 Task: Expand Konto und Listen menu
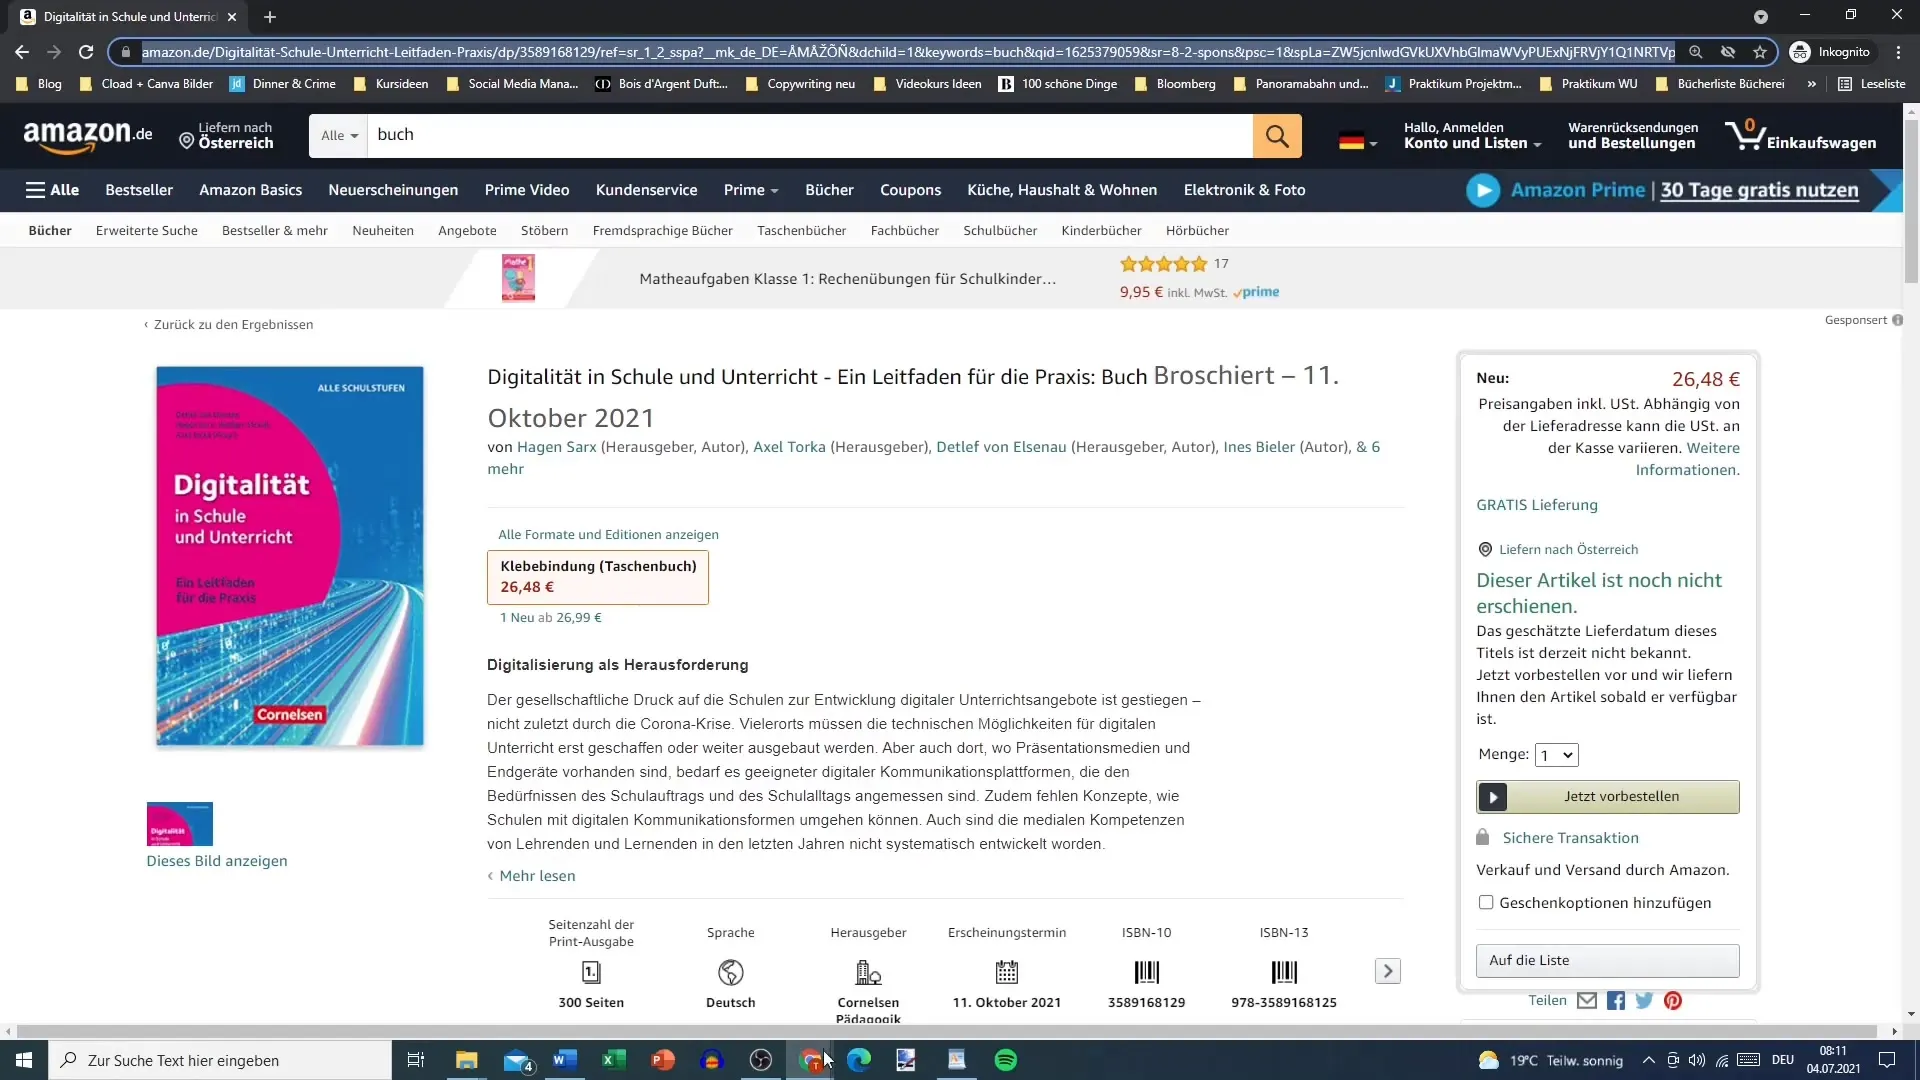pyautogui.click(x=1472, y=136)
